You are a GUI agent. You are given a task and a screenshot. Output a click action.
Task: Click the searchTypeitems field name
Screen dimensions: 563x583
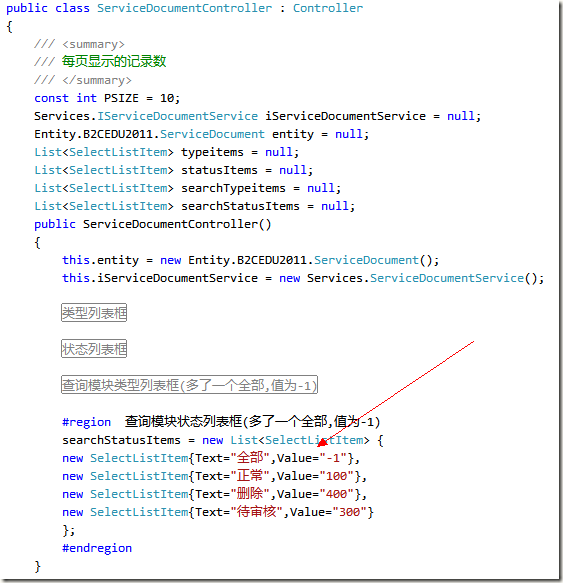click(234, 188)
